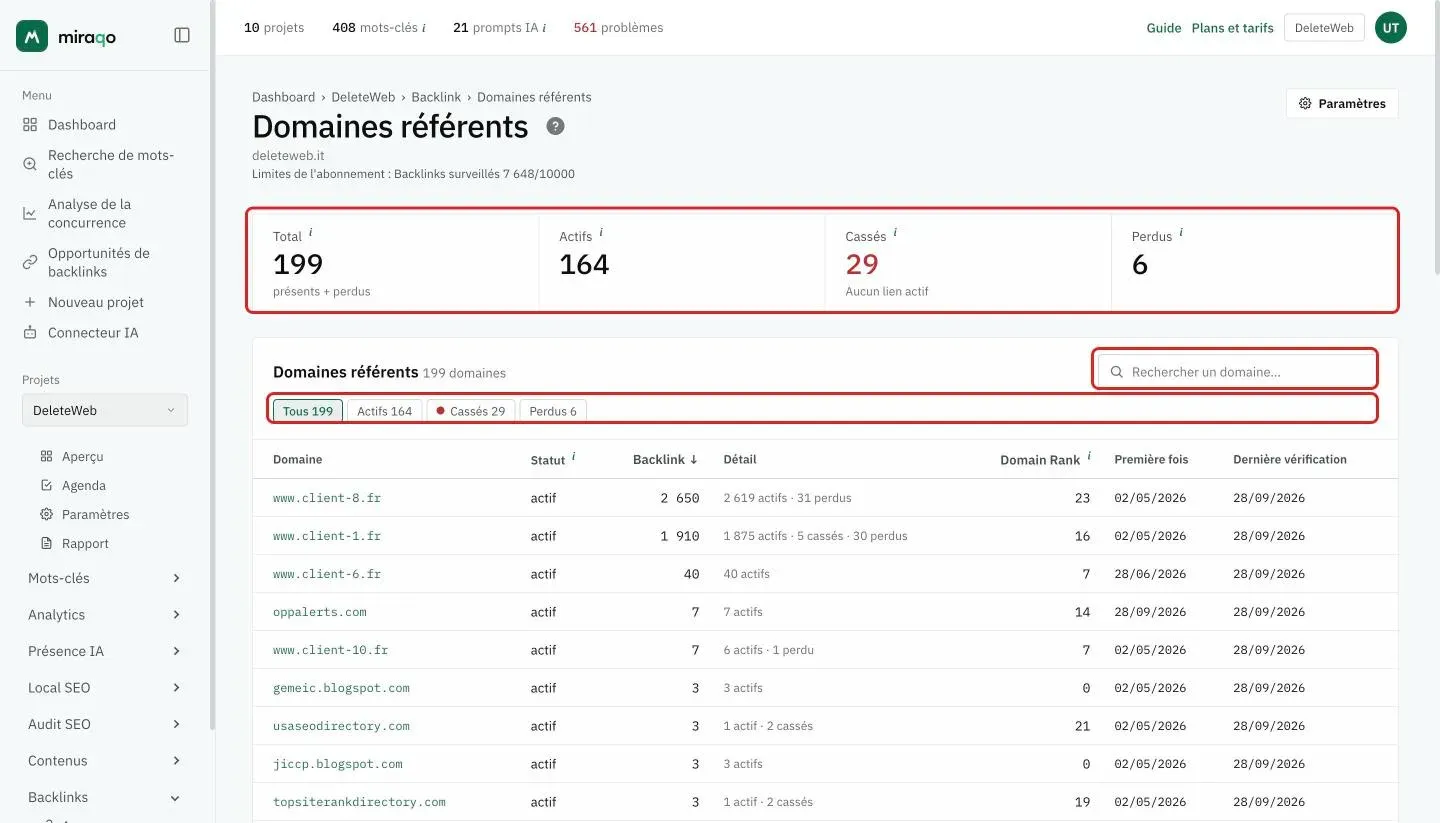Click the Recherche de mots-clés magnifier icon
This screenshot has height=823, width=1440.
click(x=30, y=164)
